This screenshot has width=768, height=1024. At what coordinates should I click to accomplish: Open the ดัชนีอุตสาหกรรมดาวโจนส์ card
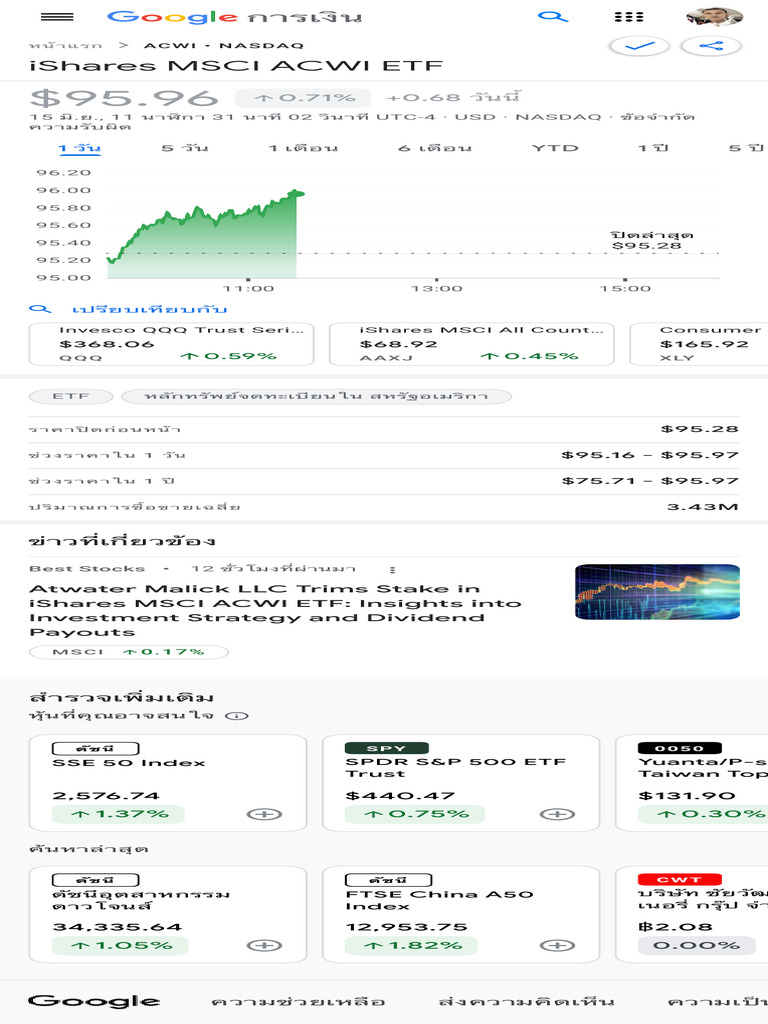click(x=168, y=914)
